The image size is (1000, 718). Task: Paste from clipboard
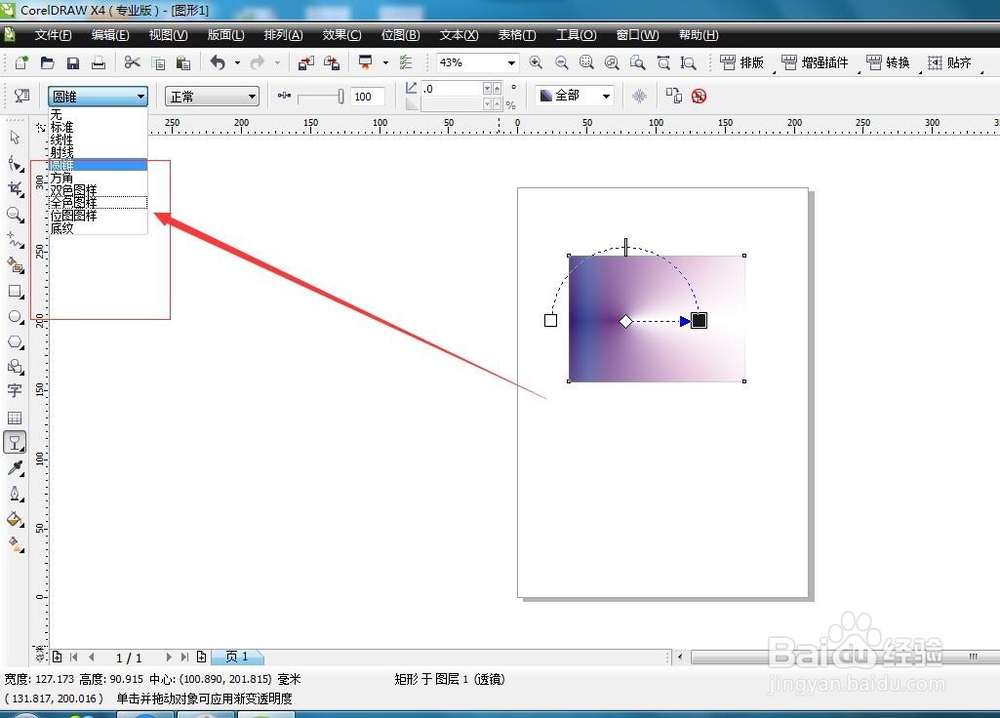pyautogui.click(x=183, y=62)
